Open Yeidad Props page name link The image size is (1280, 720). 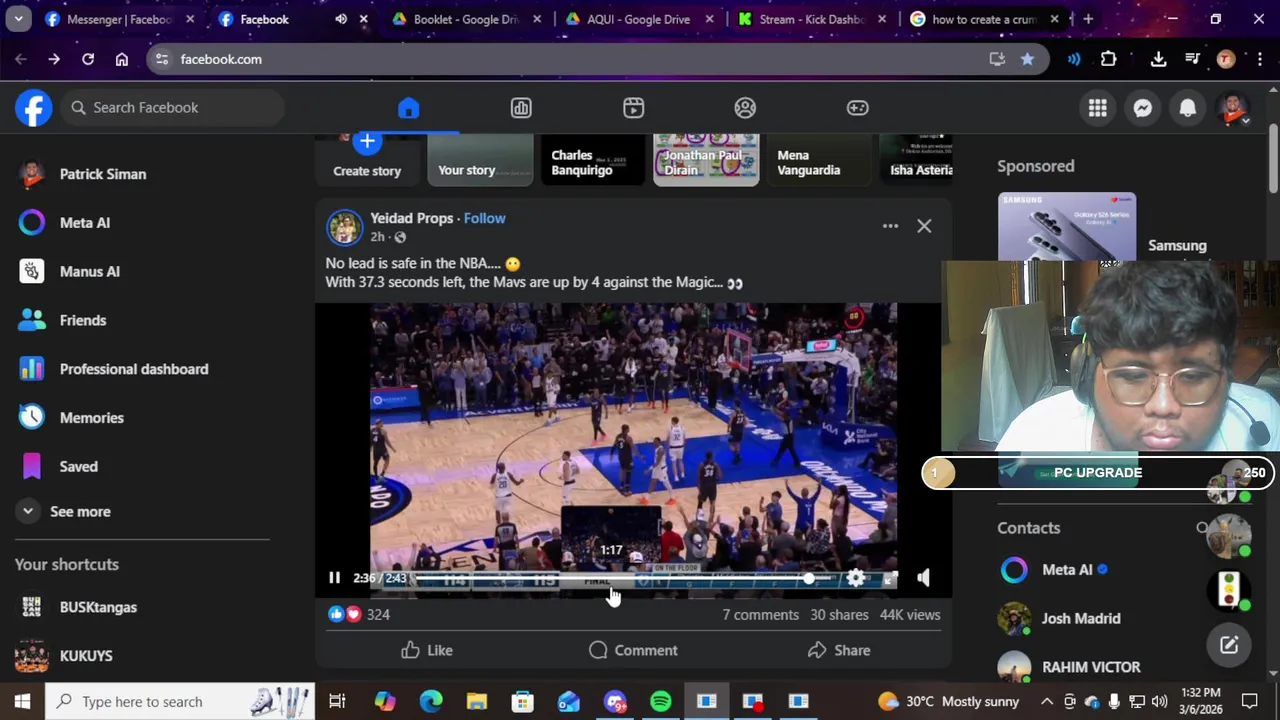[x=411, y=218]
